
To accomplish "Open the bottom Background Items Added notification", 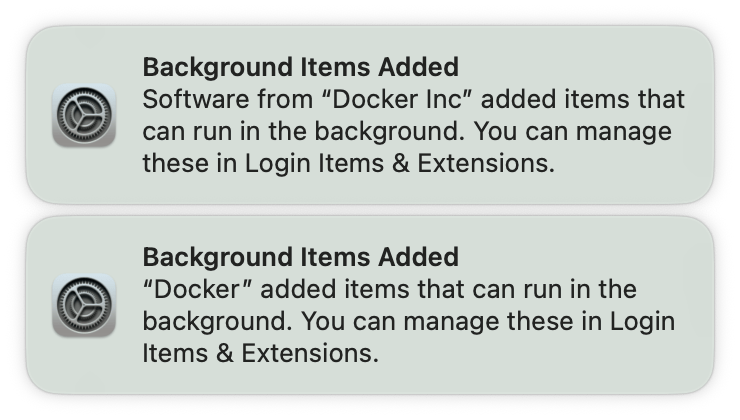I will tap(370, 305).
